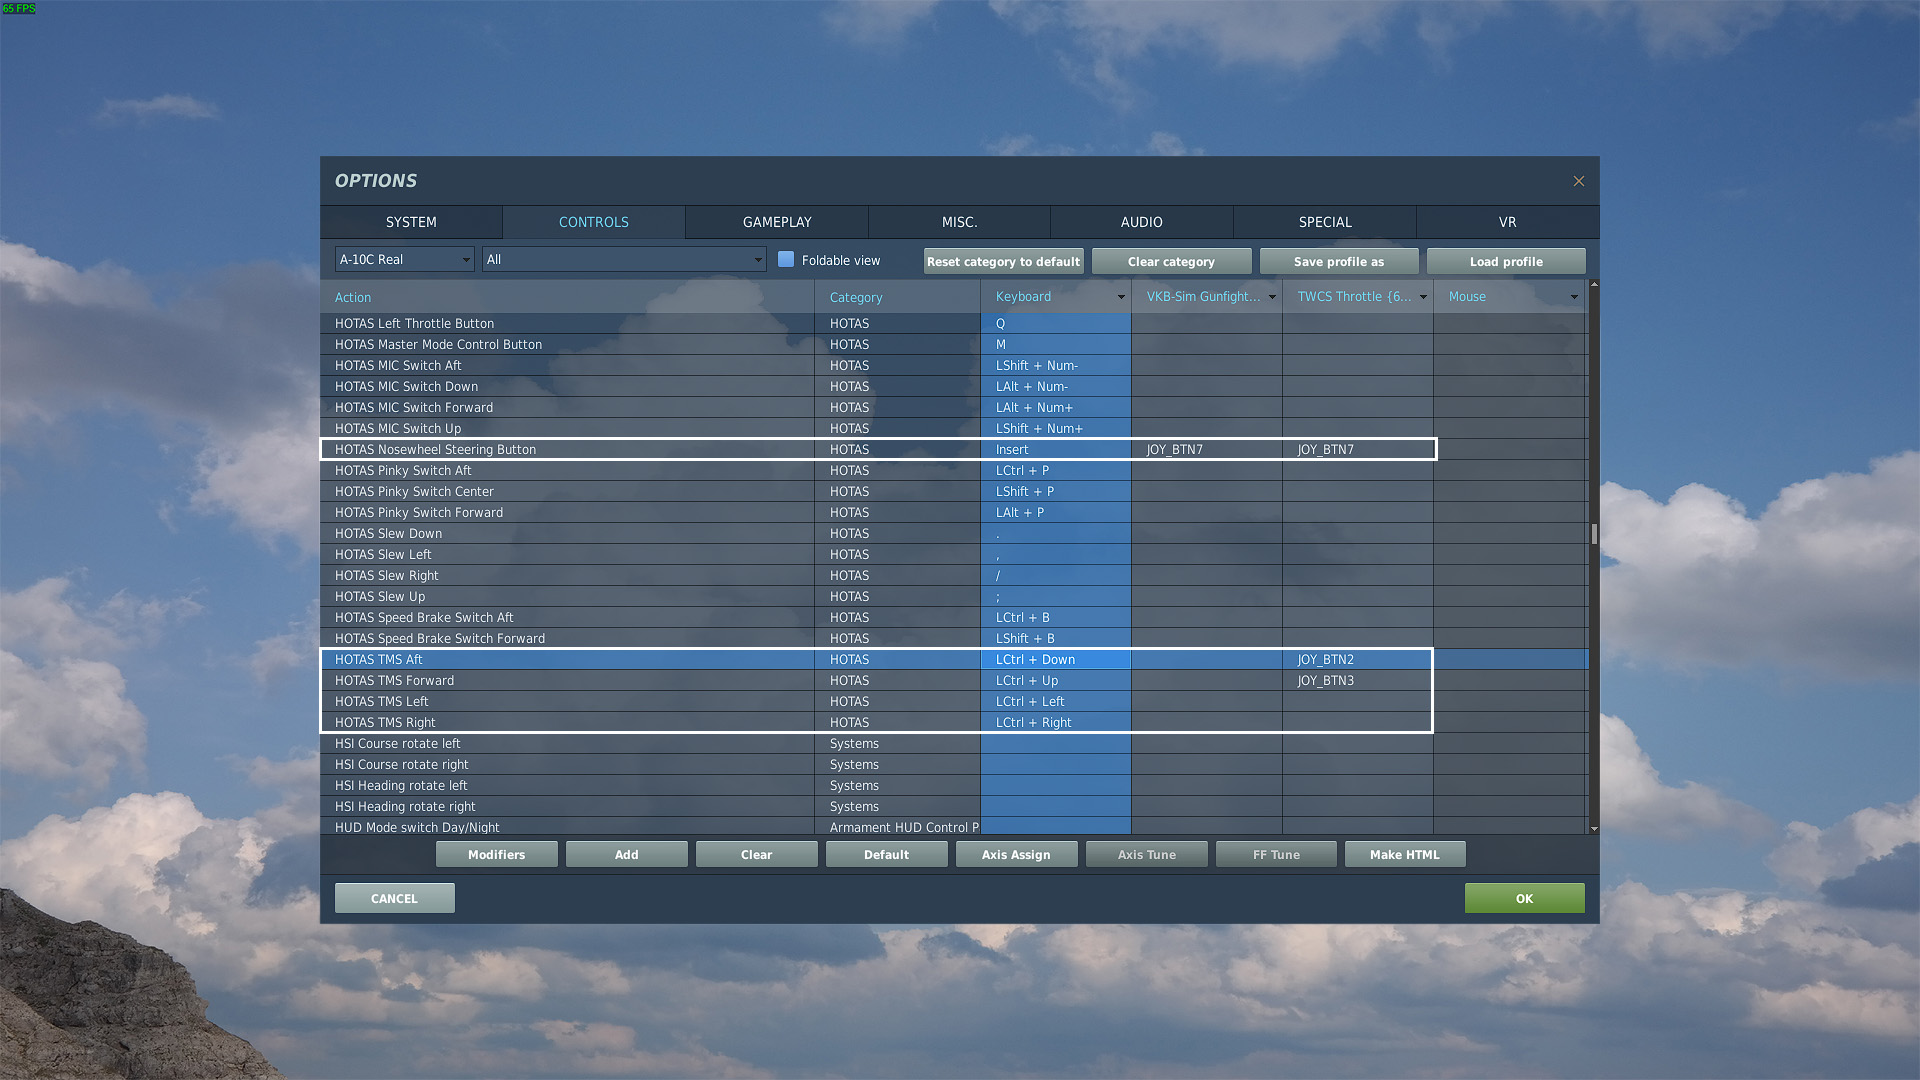Click the scrollbar down arrow
Viewport: 1920px width, 1080px height.
click(1594, 829)
